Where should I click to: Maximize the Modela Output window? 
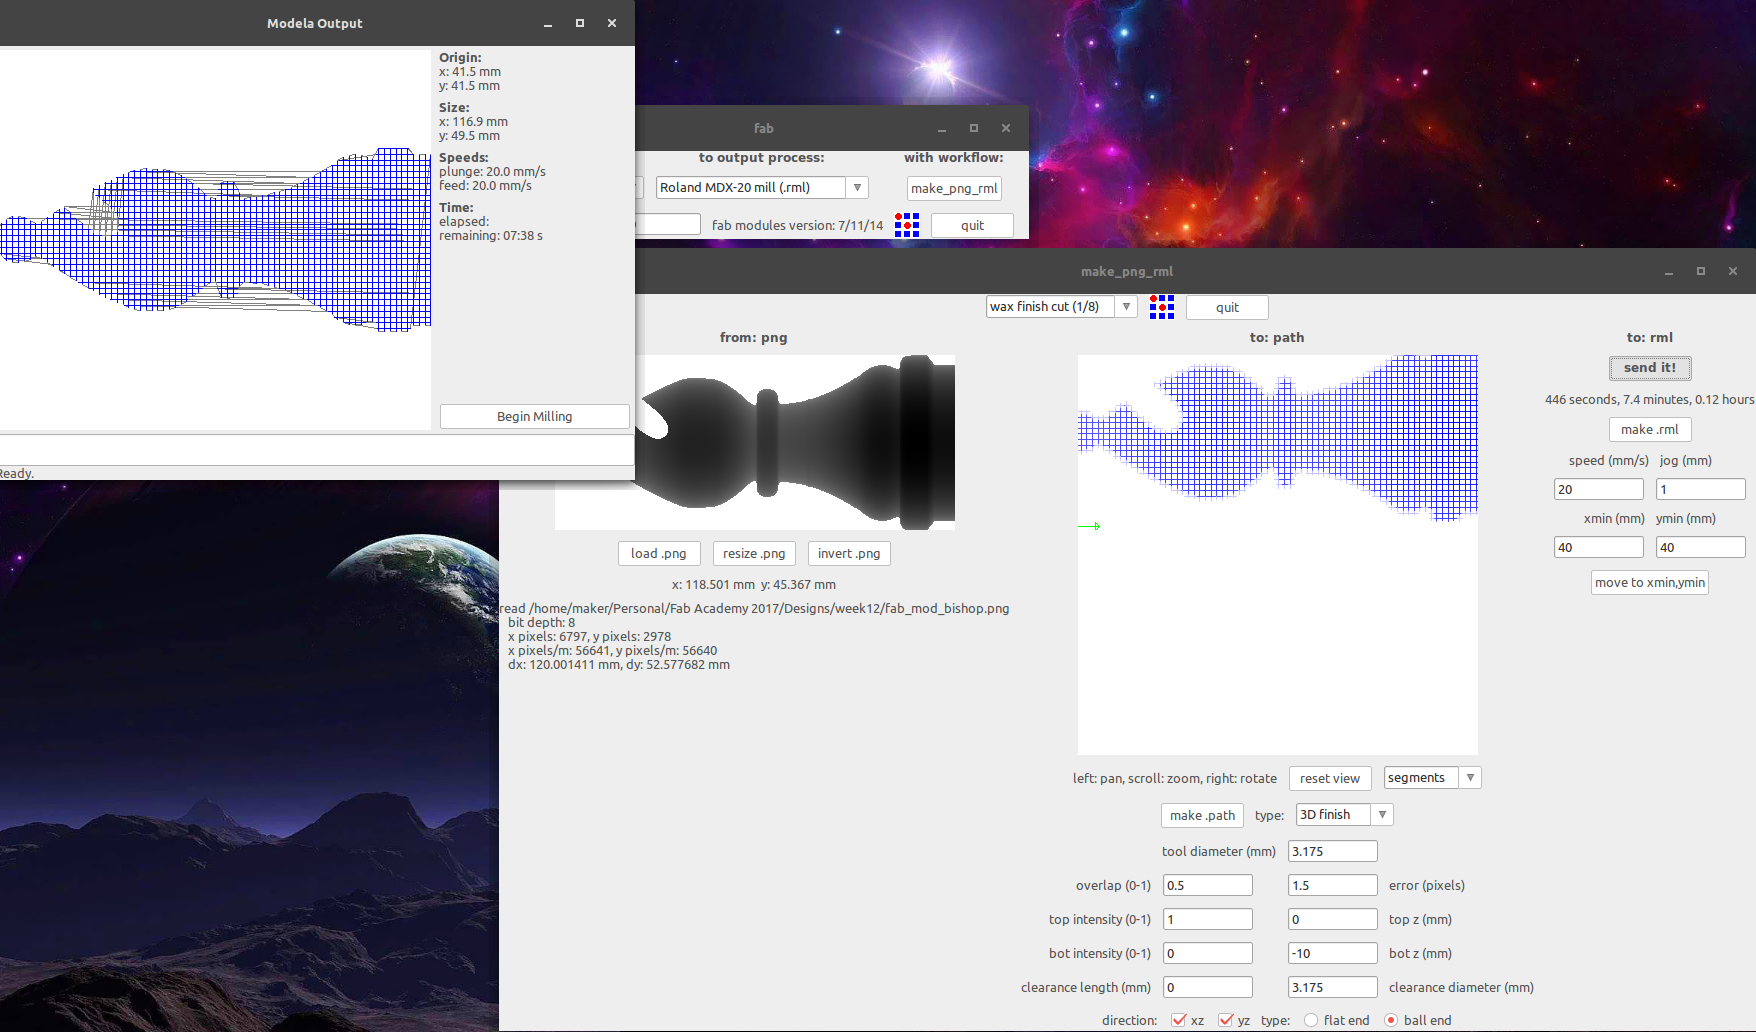[x=580, y=23]
